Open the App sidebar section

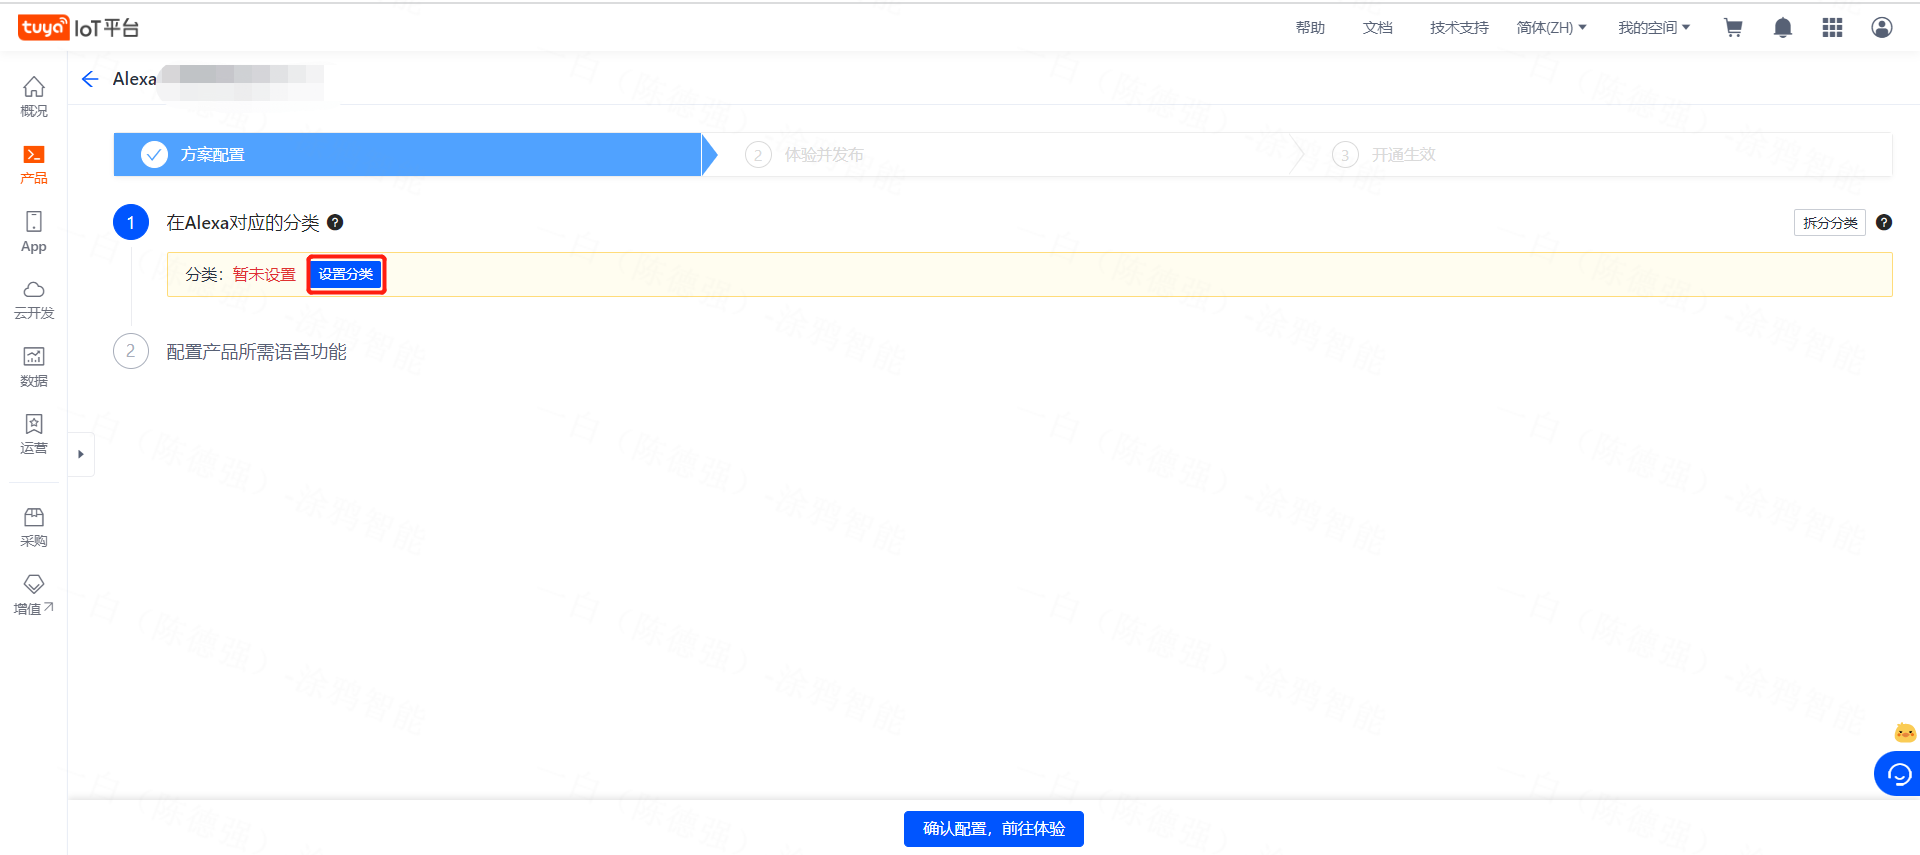pyautogui.click(x=34, y=232)
